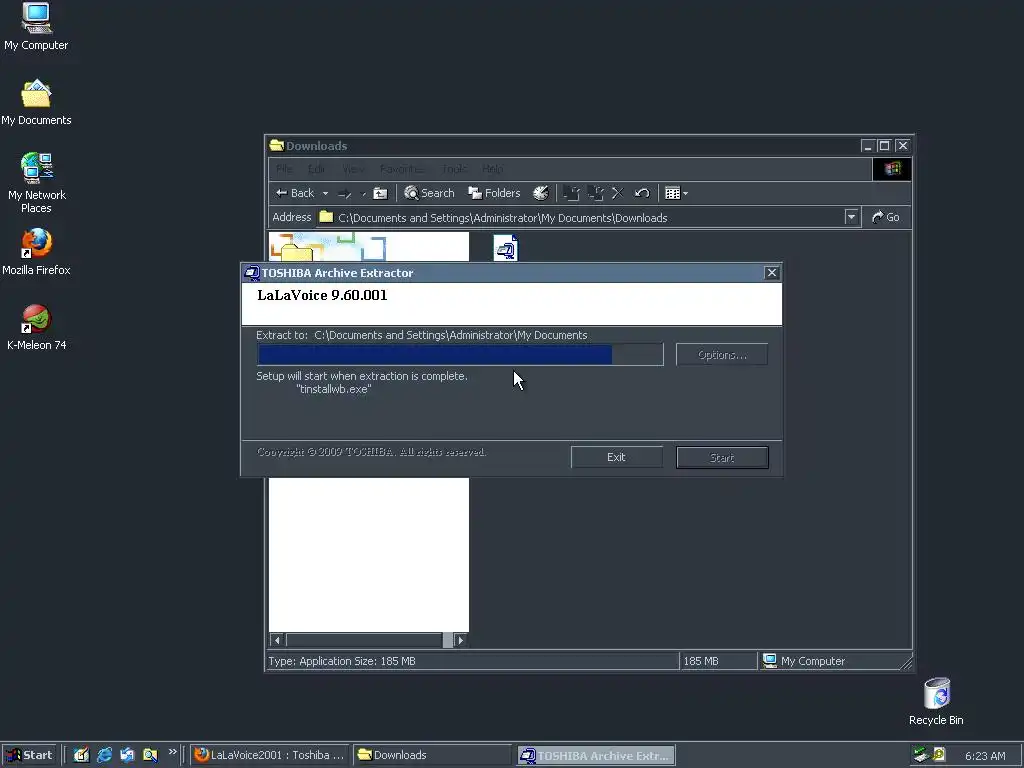This screenshot has width=1024, height=768.
Task: Open the Favorites menu in Downloads window
Action: [x=402, y=169]
